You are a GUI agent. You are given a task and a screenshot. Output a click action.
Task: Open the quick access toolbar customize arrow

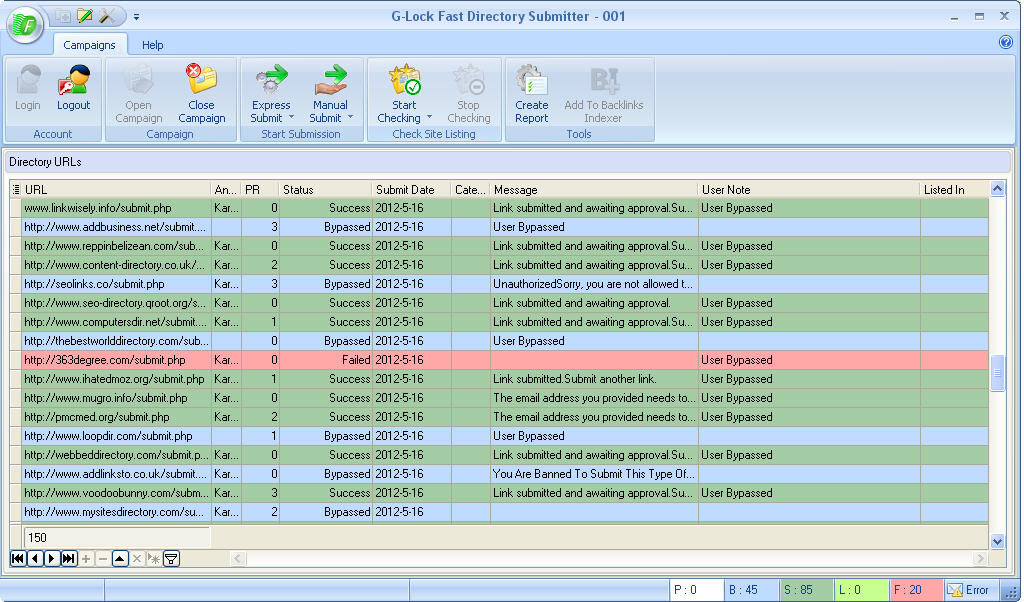tap(136, 17)
